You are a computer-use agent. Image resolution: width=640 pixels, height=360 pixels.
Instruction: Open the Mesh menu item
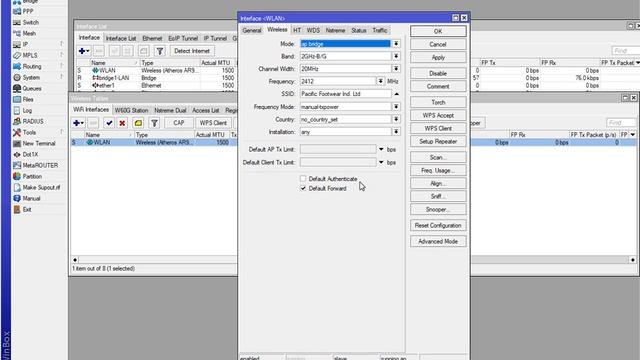click(29, 33)
